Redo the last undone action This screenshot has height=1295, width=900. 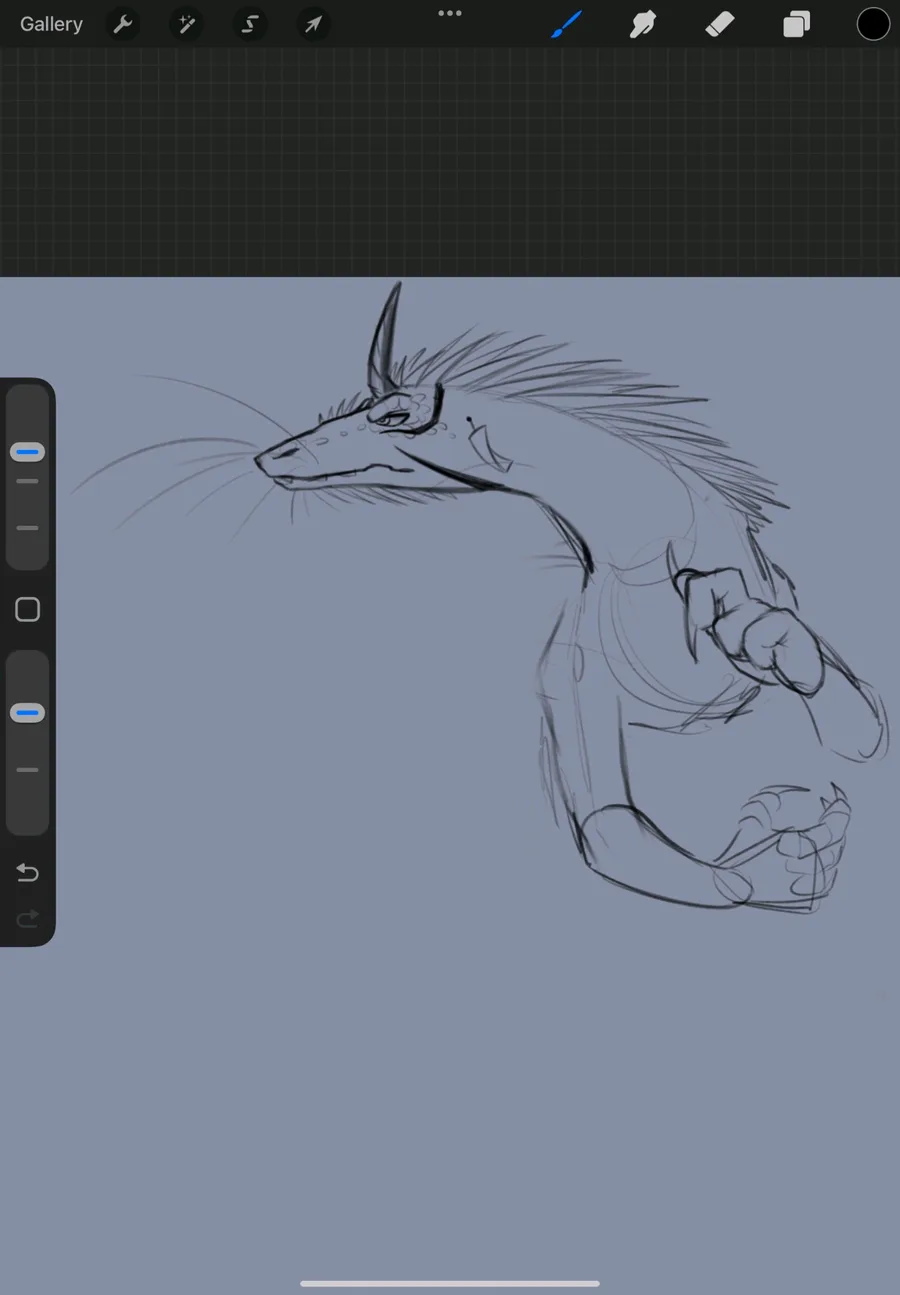tap(27, 918)
